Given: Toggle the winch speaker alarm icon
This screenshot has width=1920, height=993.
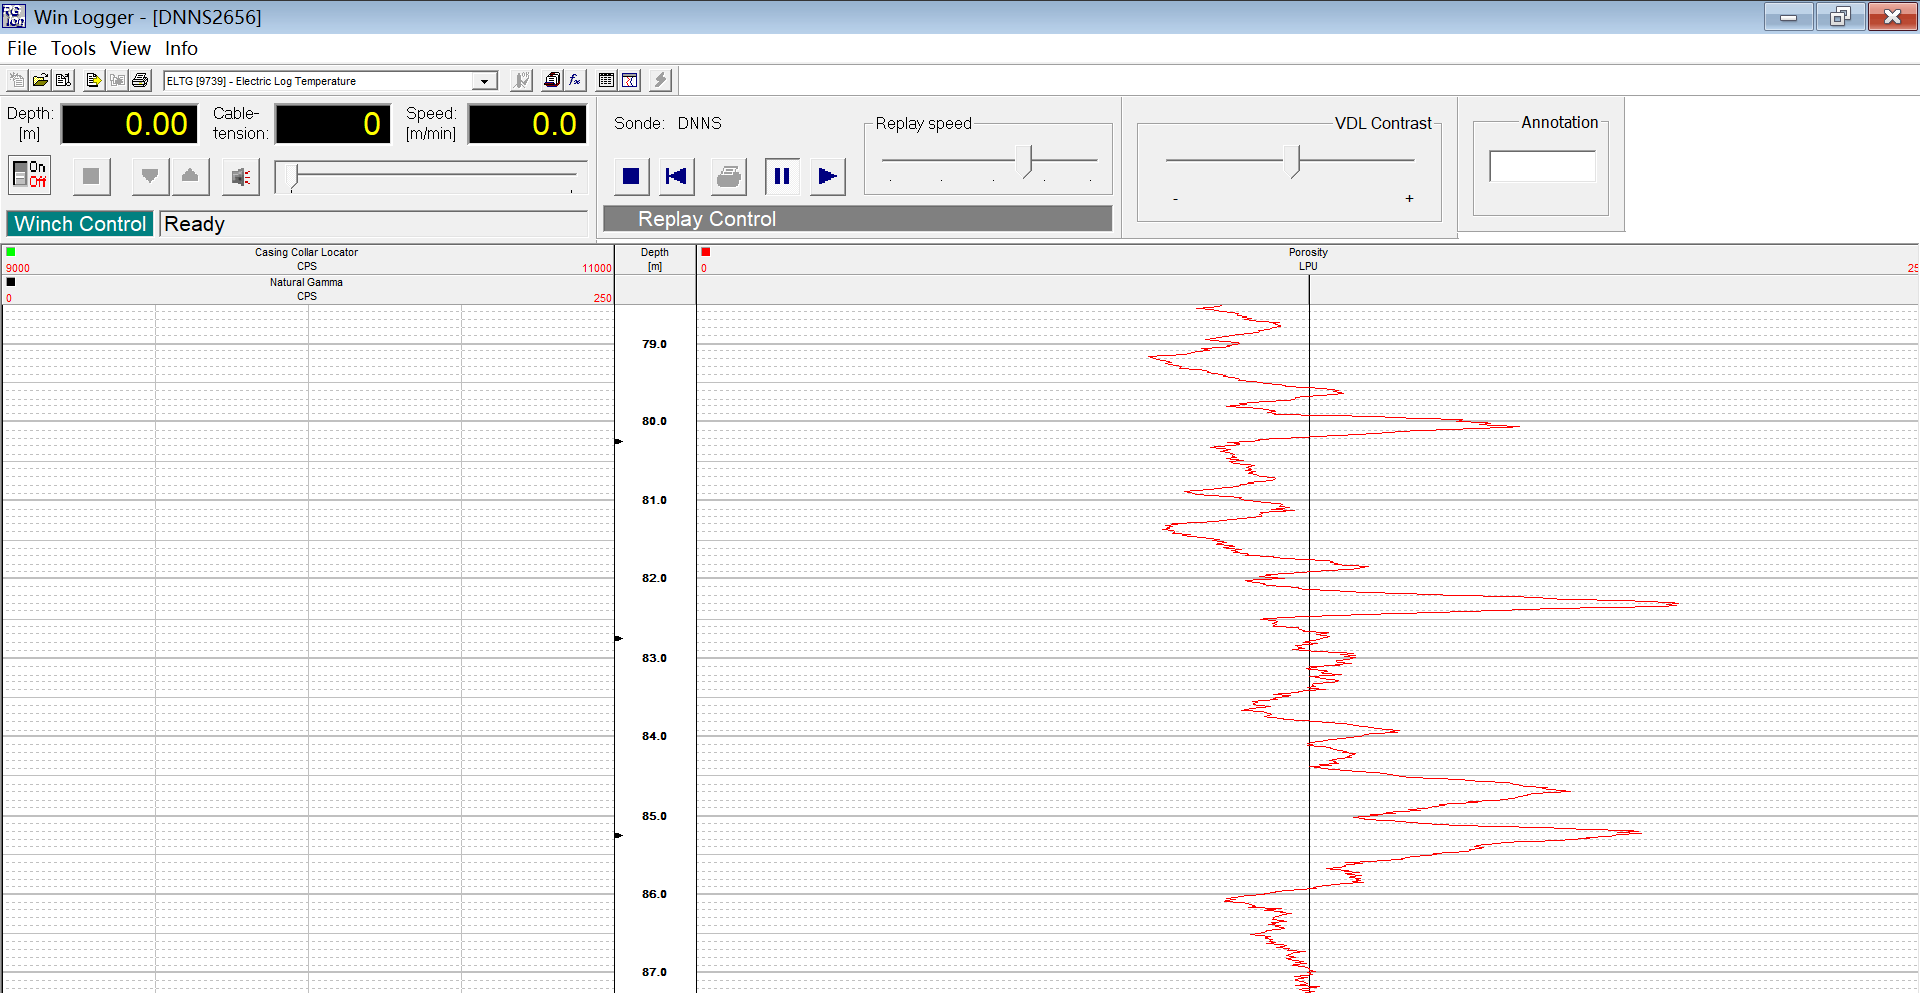Looking at the screenshot, I should click(240, 177).
